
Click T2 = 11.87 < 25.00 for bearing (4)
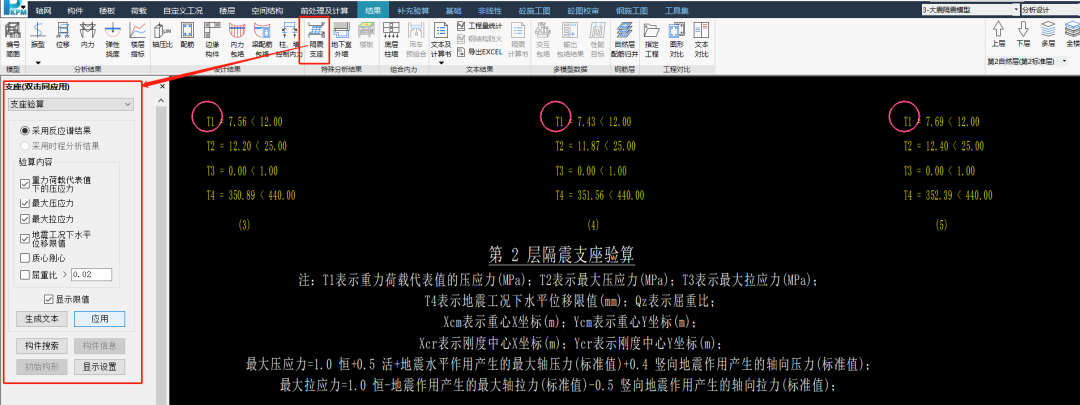[x=595, y=146]
